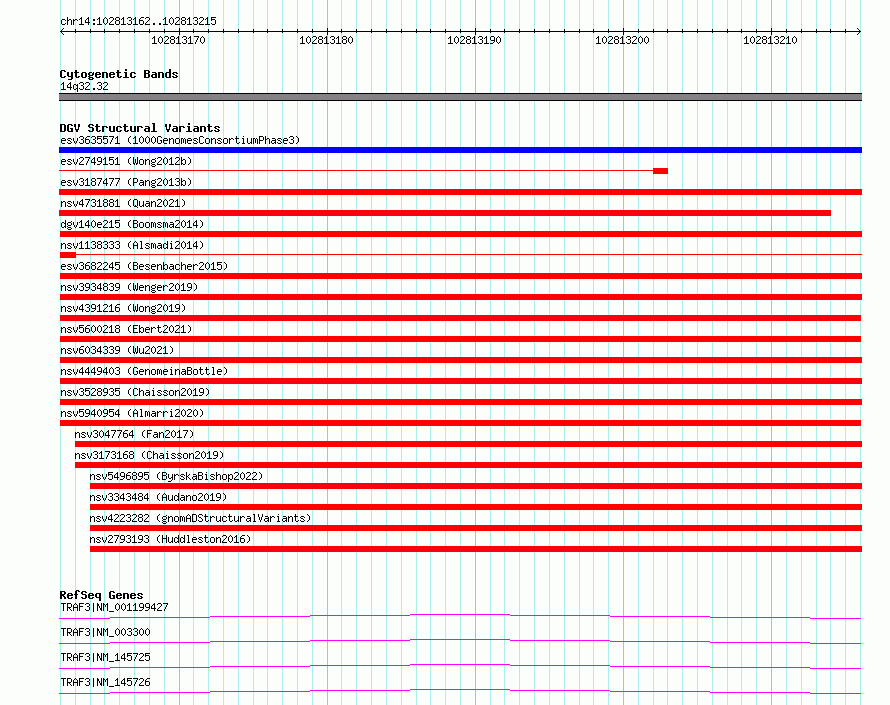Click the blue bar of esv3635571
Screen dimensions: 890x705
(x=460, y=150)
